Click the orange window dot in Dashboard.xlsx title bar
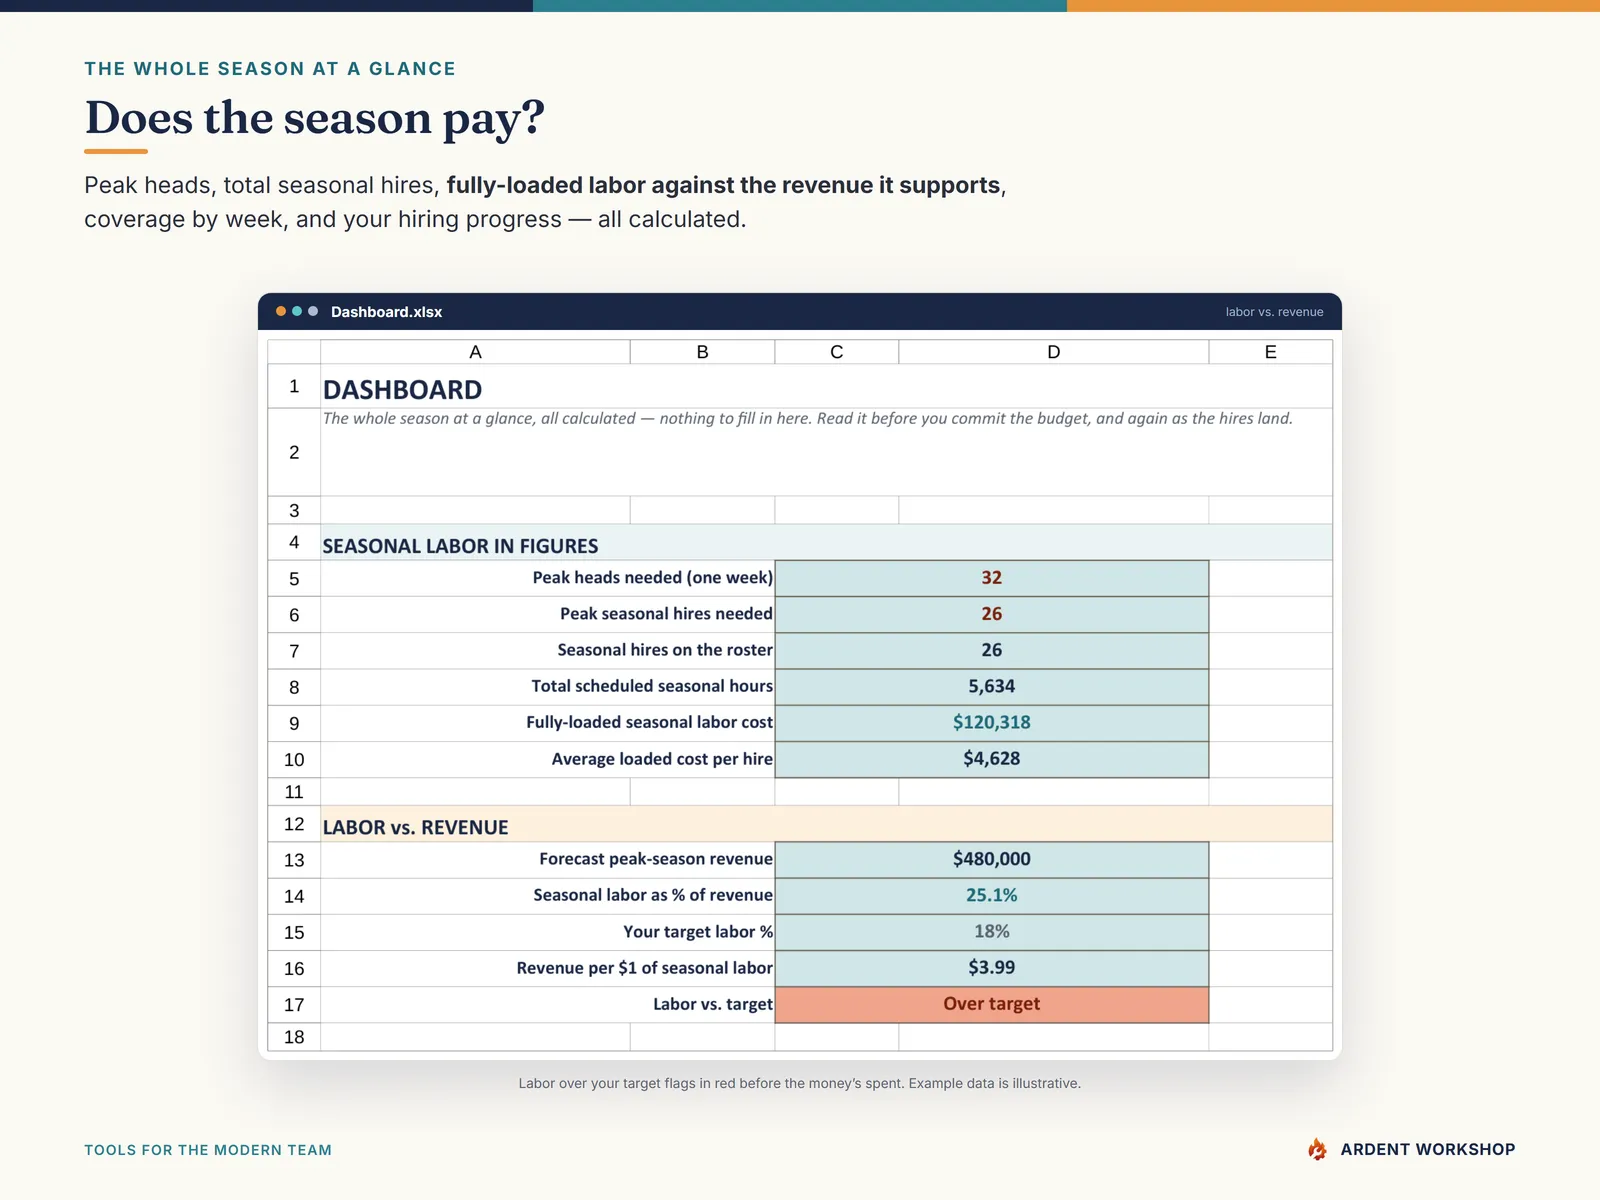The height and width of the screenshot is (1200, 1600). (x=281, y=311)
